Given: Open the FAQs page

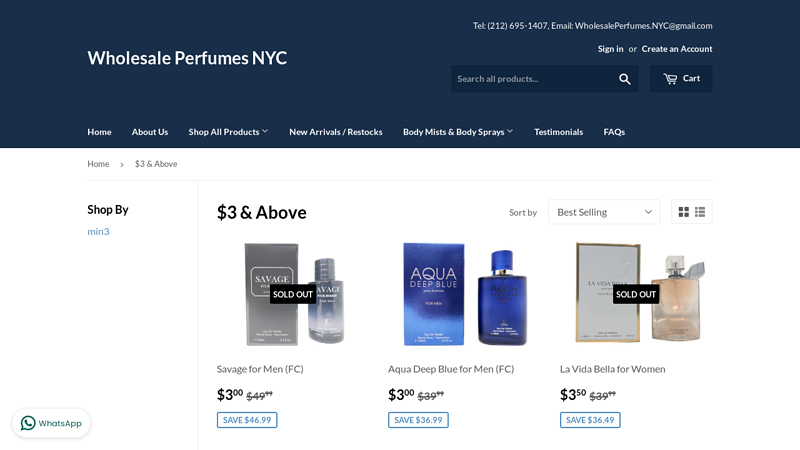Looking at the screenshot, I should pos(614,132).
